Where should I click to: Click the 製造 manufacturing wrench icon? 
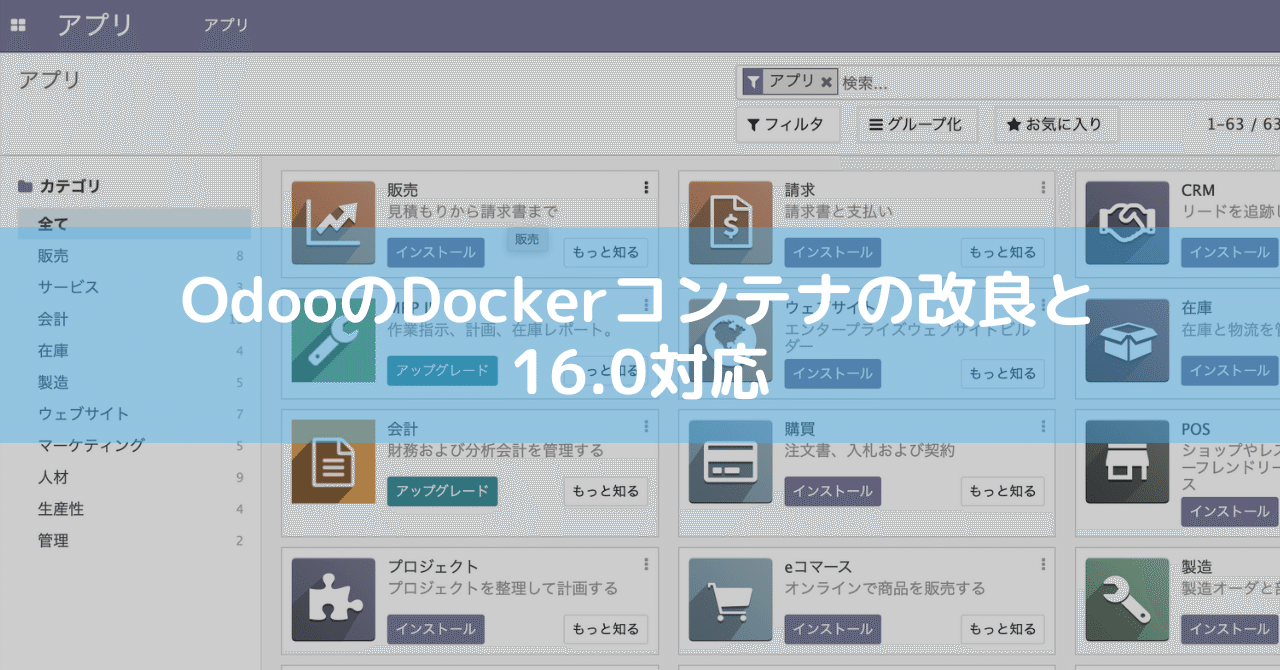(1126, 600)
